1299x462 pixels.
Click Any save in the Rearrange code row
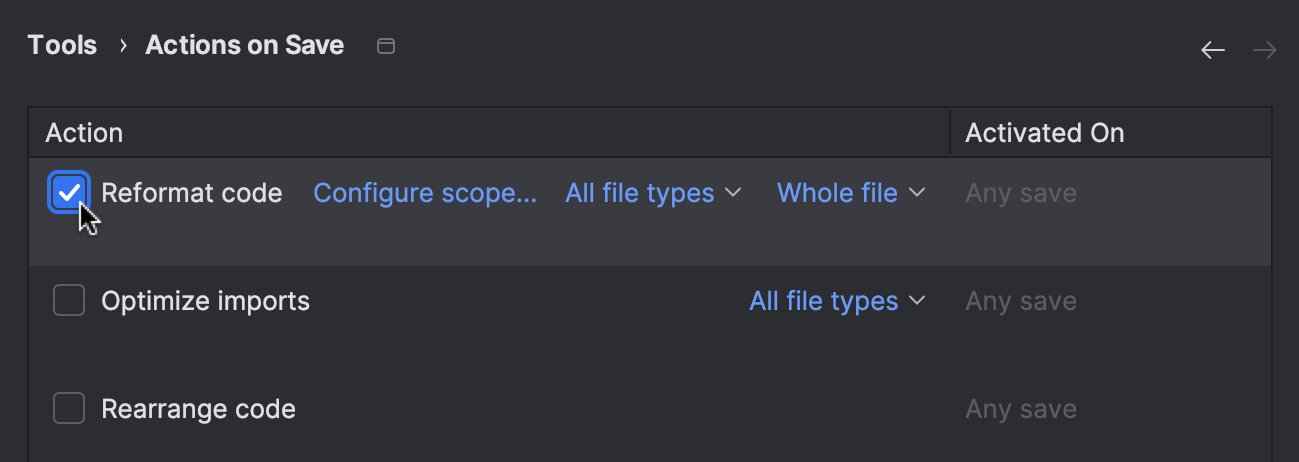tap(1021, 409)
